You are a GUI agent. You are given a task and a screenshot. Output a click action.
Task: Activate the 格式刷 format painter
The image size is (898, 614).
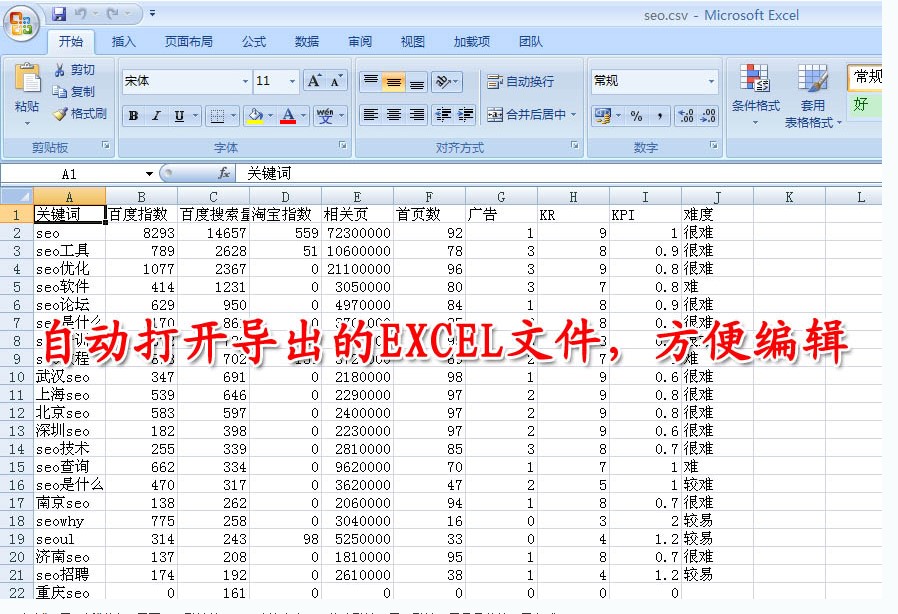click(80, 114)
